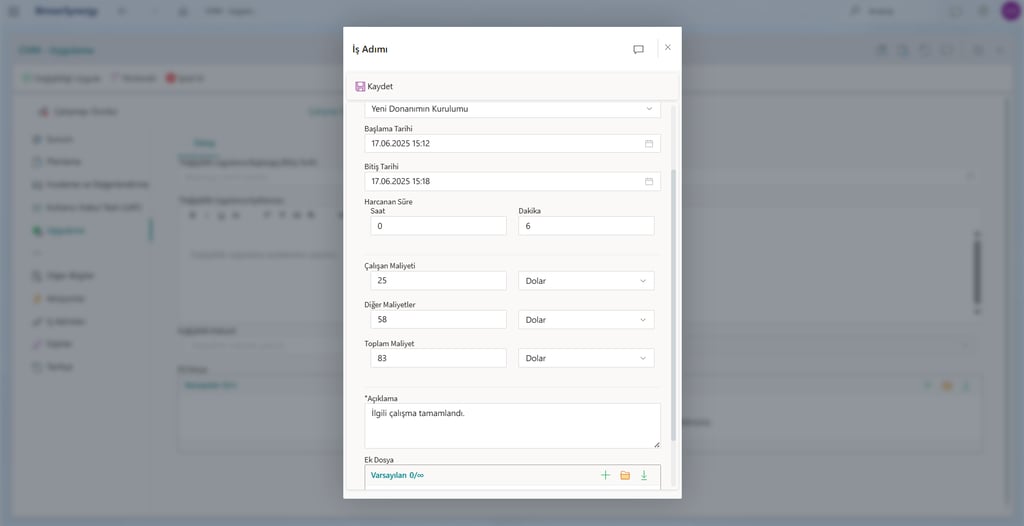Focus the Dakika input field
The width and height of the screenshot is (1024, 526).
[586, 226]
